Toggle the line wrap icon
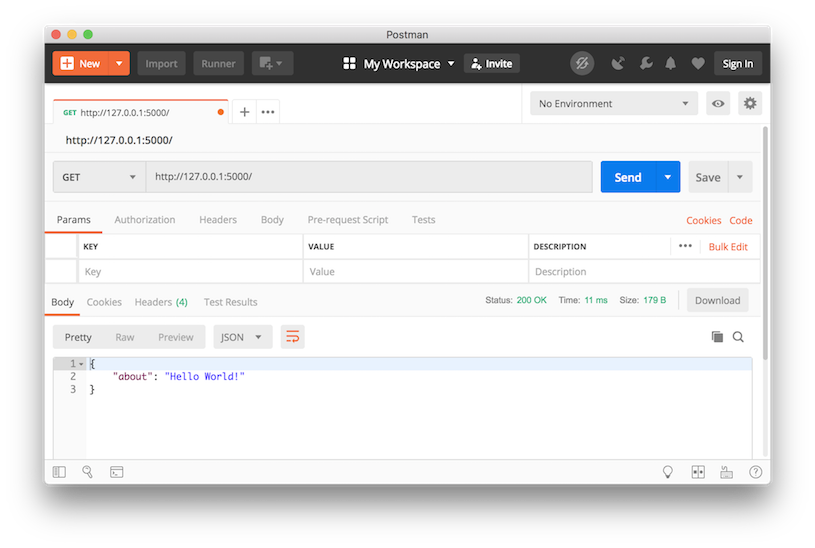The height and width of the screenshot is (548, 815). tap(293, 337)
